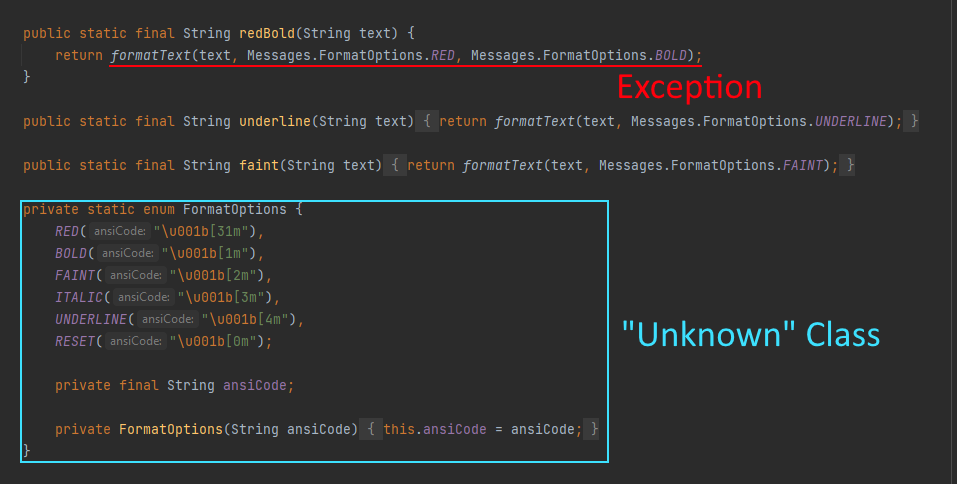Image resolution: width=957 pixels, height=484 pixels.
Task: Click the ansiCode parameter hint next to UNDERLINE
Action: (x=168, y=319)
